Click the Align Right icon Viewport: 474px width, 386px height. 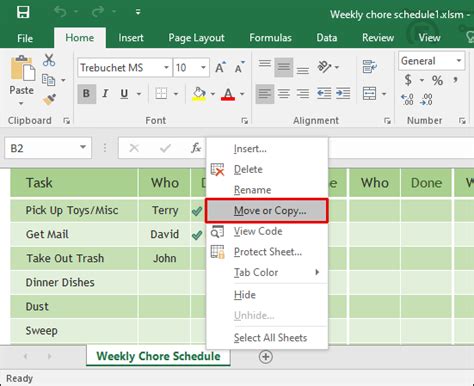(x=303, y=94)
